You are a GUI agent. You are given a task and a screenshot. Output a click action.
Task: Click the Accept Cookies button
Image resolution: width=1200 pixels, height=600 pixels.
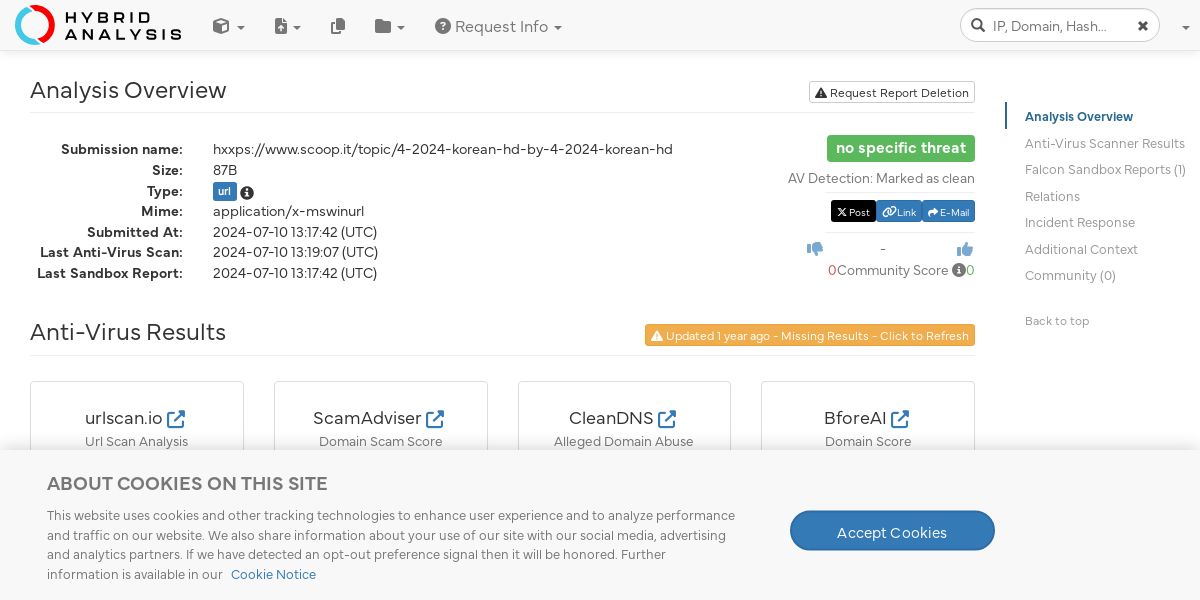892,531
